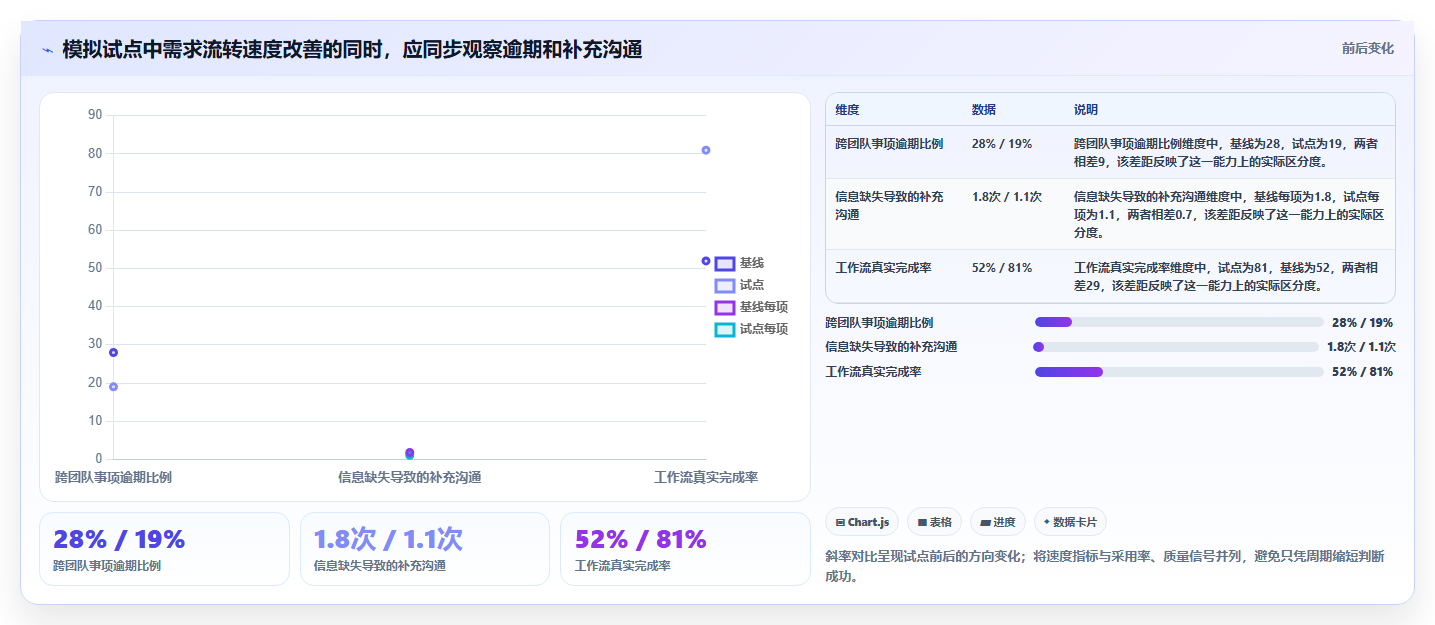Click the 52% / 81% data card
Screen dimensions: 1435x625
click(x=685, y=549)
